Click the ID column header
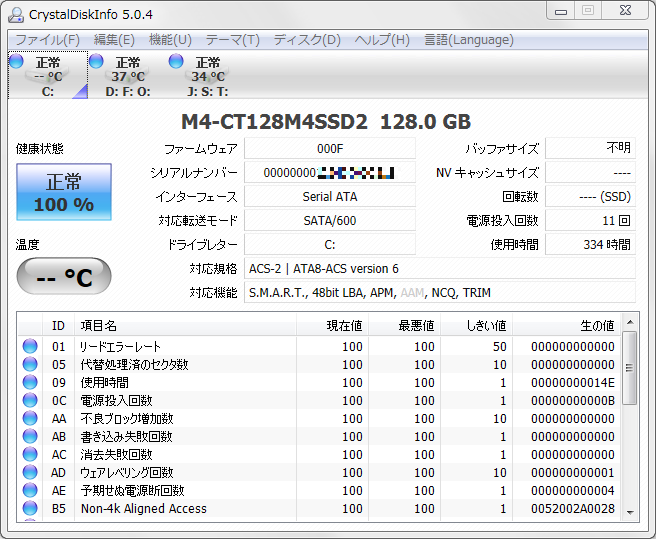Image resolution: width=656 pixels, height=539 pixels. click(x=58, y=325)
